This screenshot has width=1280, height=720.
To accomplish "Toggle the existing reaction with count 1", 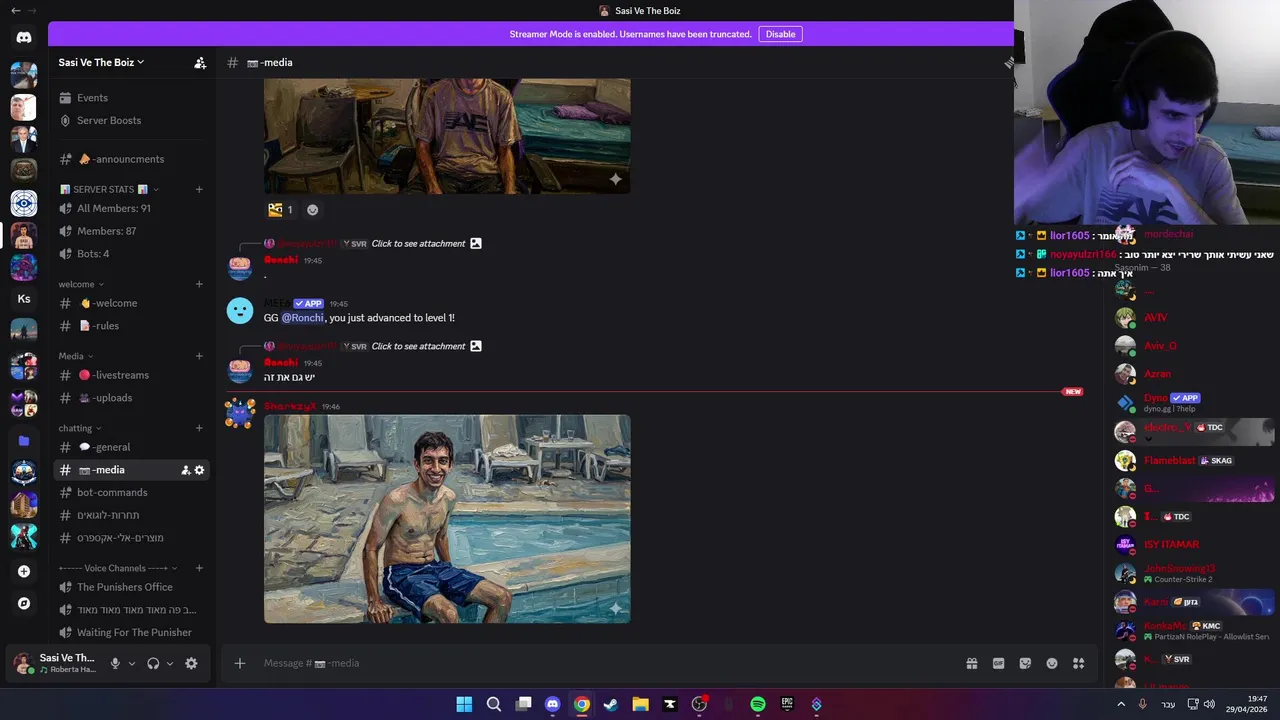I will [280, 210].
